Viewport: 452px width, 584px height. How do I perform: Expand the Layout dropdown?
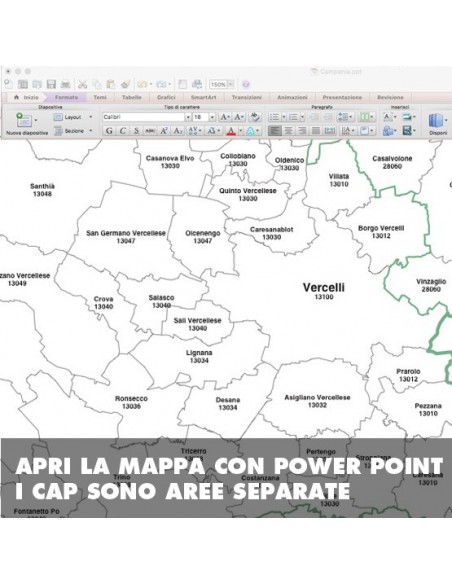(x=90, y=117)
